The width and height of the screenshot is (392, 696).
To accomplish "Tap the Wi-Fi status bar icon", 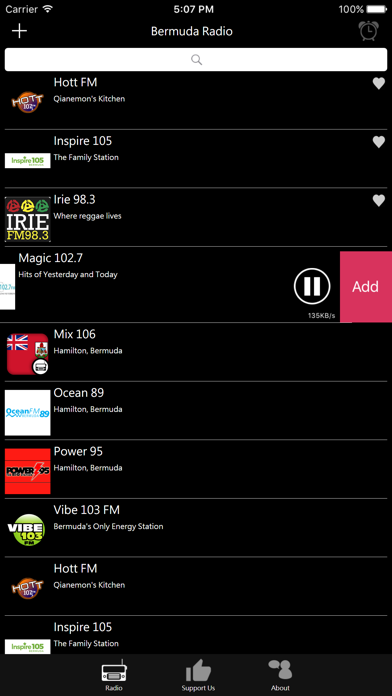I will pos(47,9).
